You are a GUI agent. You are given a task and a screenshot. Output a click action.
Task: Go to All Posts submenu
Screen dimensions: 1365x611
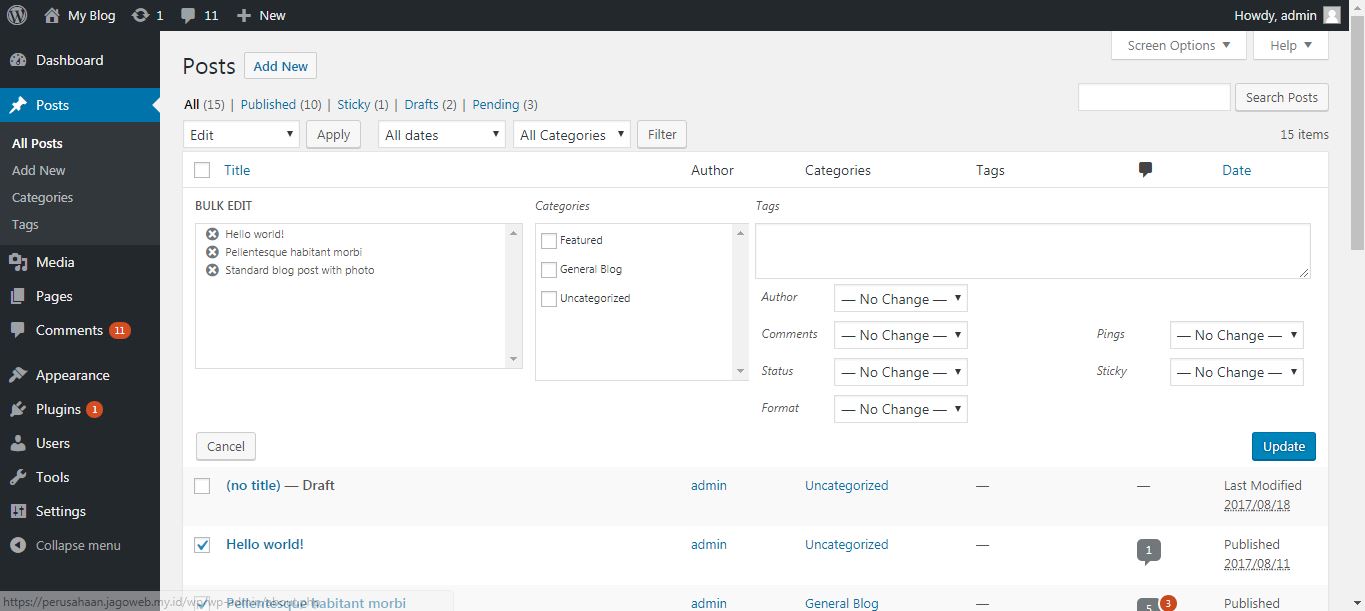[37, 143]
